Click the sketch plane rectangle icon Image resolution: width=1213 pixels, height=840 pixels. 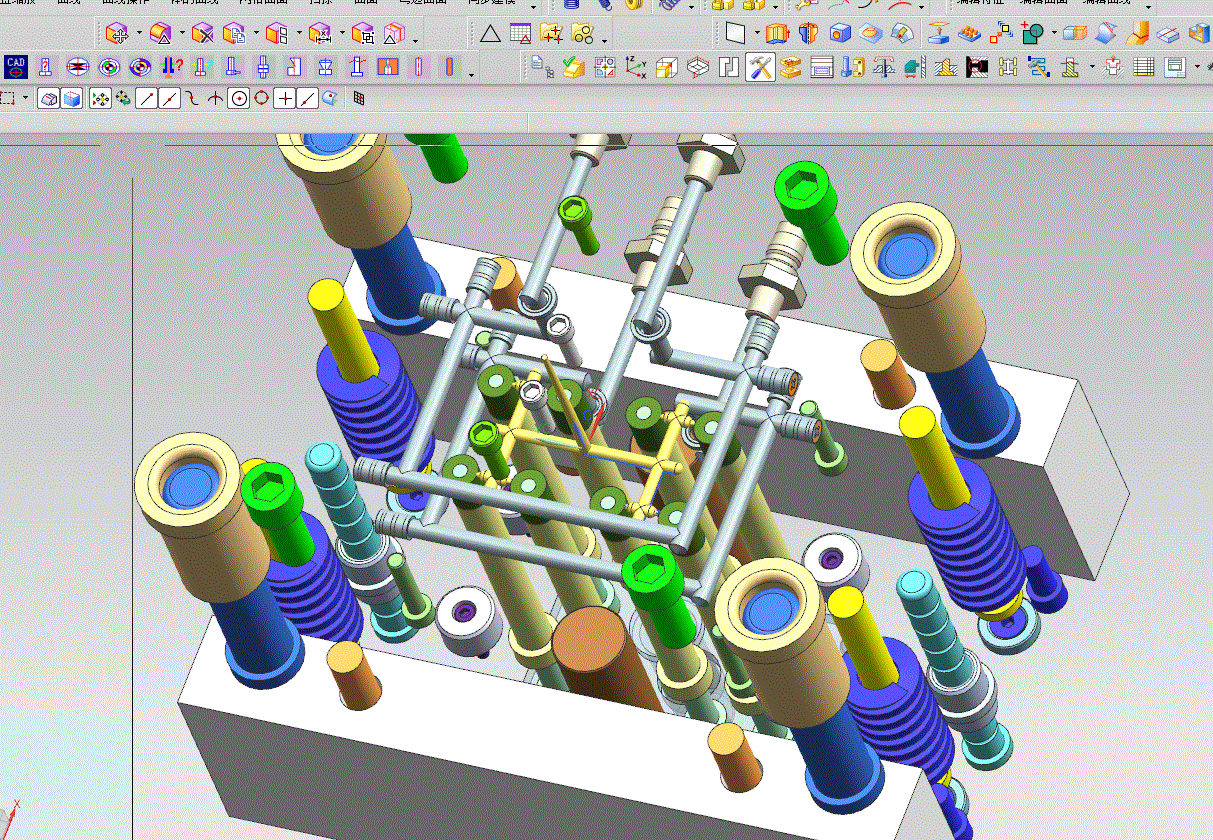point(735,34)
